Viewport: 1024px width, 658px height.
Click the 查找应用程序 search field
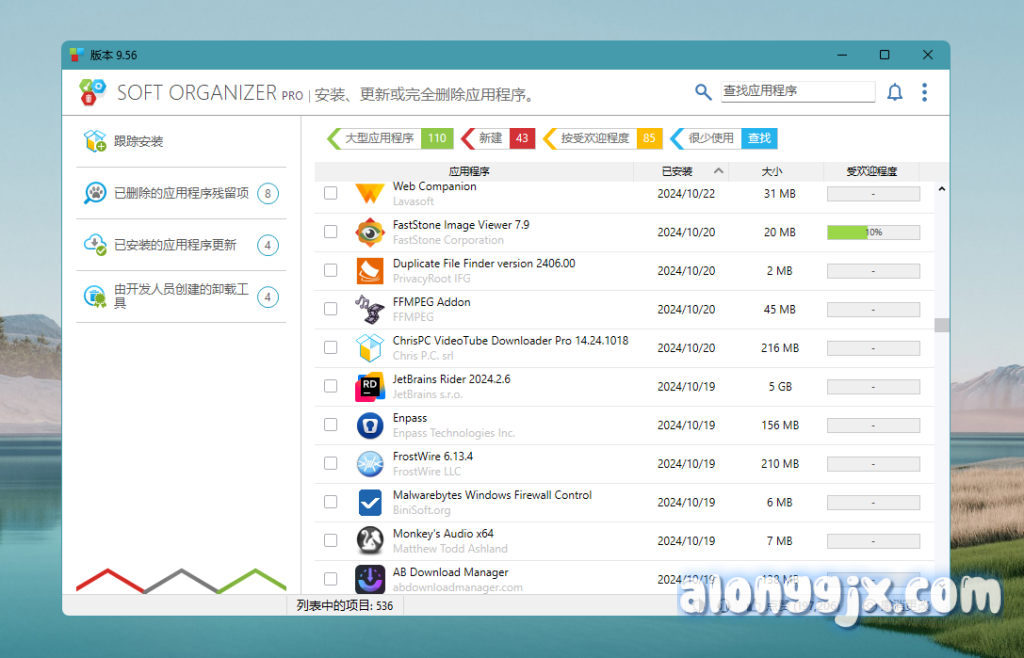(797, 91)
